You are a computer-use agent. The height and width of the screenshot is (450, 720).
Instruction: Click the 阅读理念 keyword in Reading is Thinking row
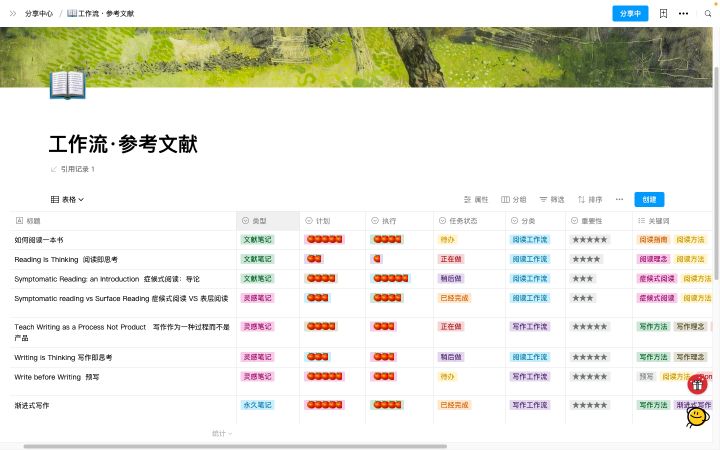(x=653, y=259)
